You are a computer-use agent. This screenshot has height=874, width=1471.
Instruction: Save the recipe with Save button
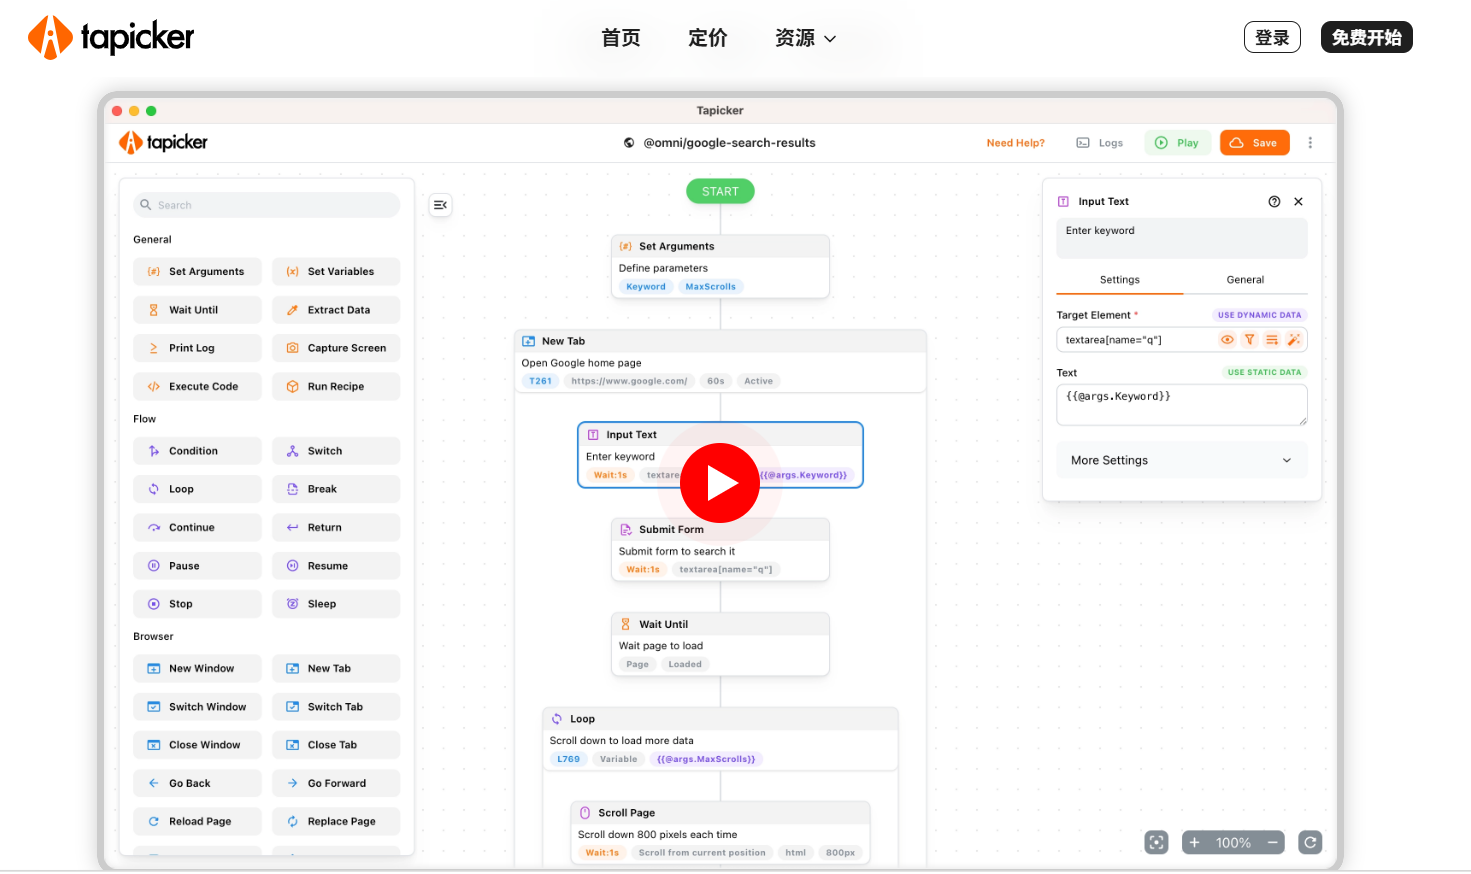click(1254, 143)
